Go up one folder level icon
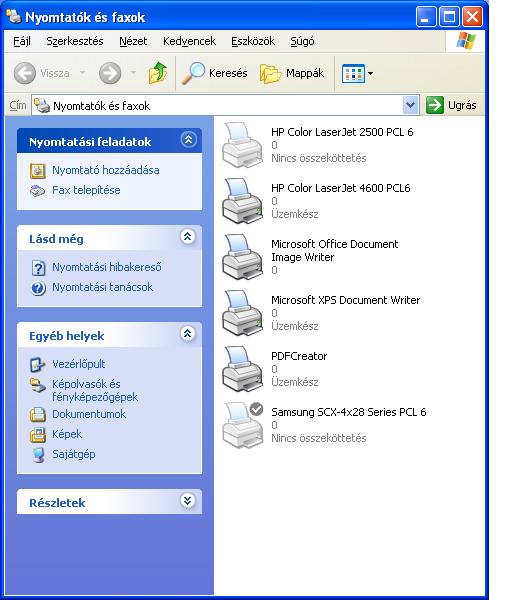Screen dimensions: 512x600 [158, 73]
